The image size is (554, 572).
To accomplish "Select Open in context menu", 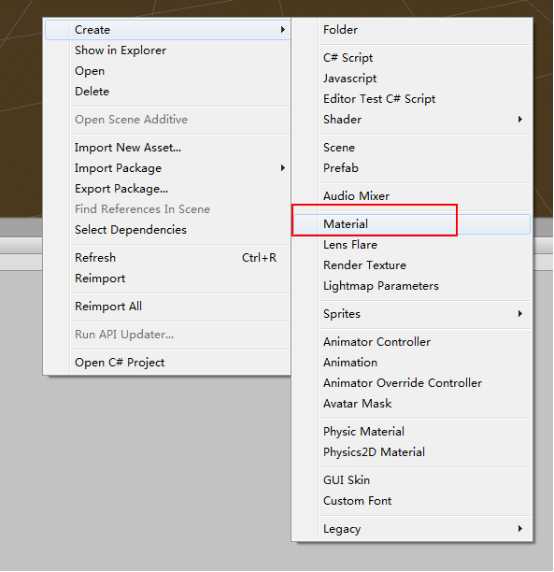I will tap(167, 71).
